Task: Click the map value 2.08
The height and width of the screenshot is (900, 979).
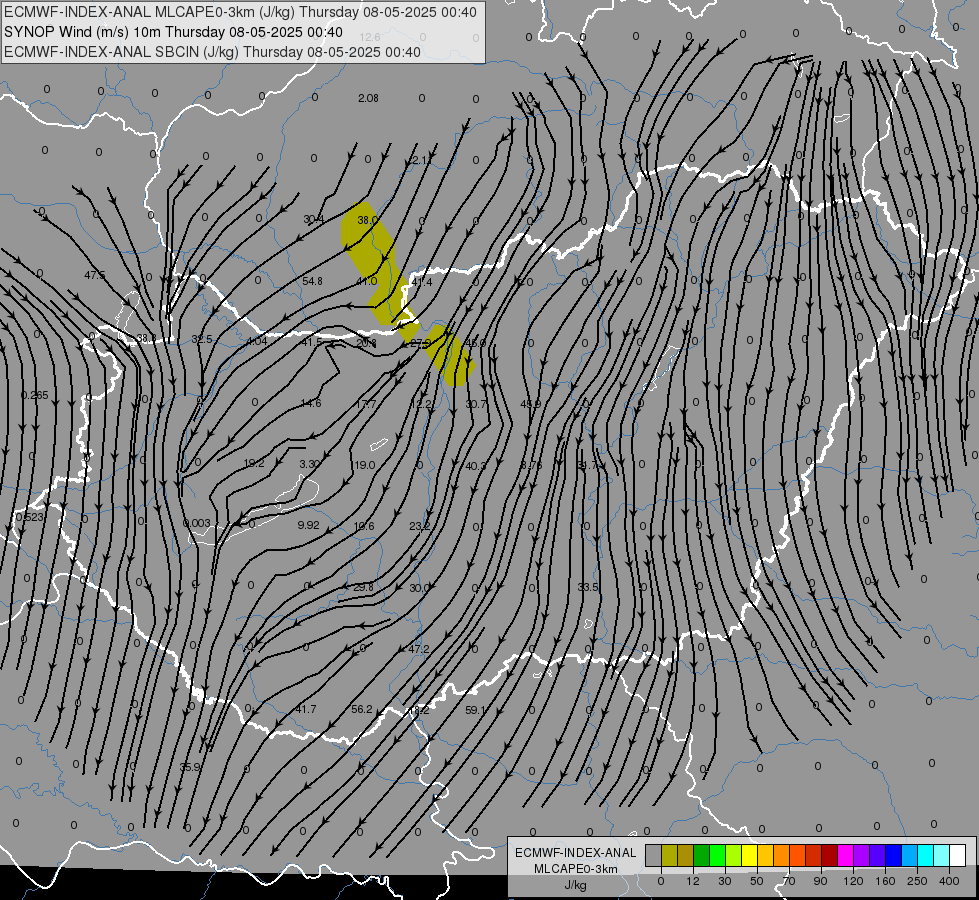Action: 368,98
